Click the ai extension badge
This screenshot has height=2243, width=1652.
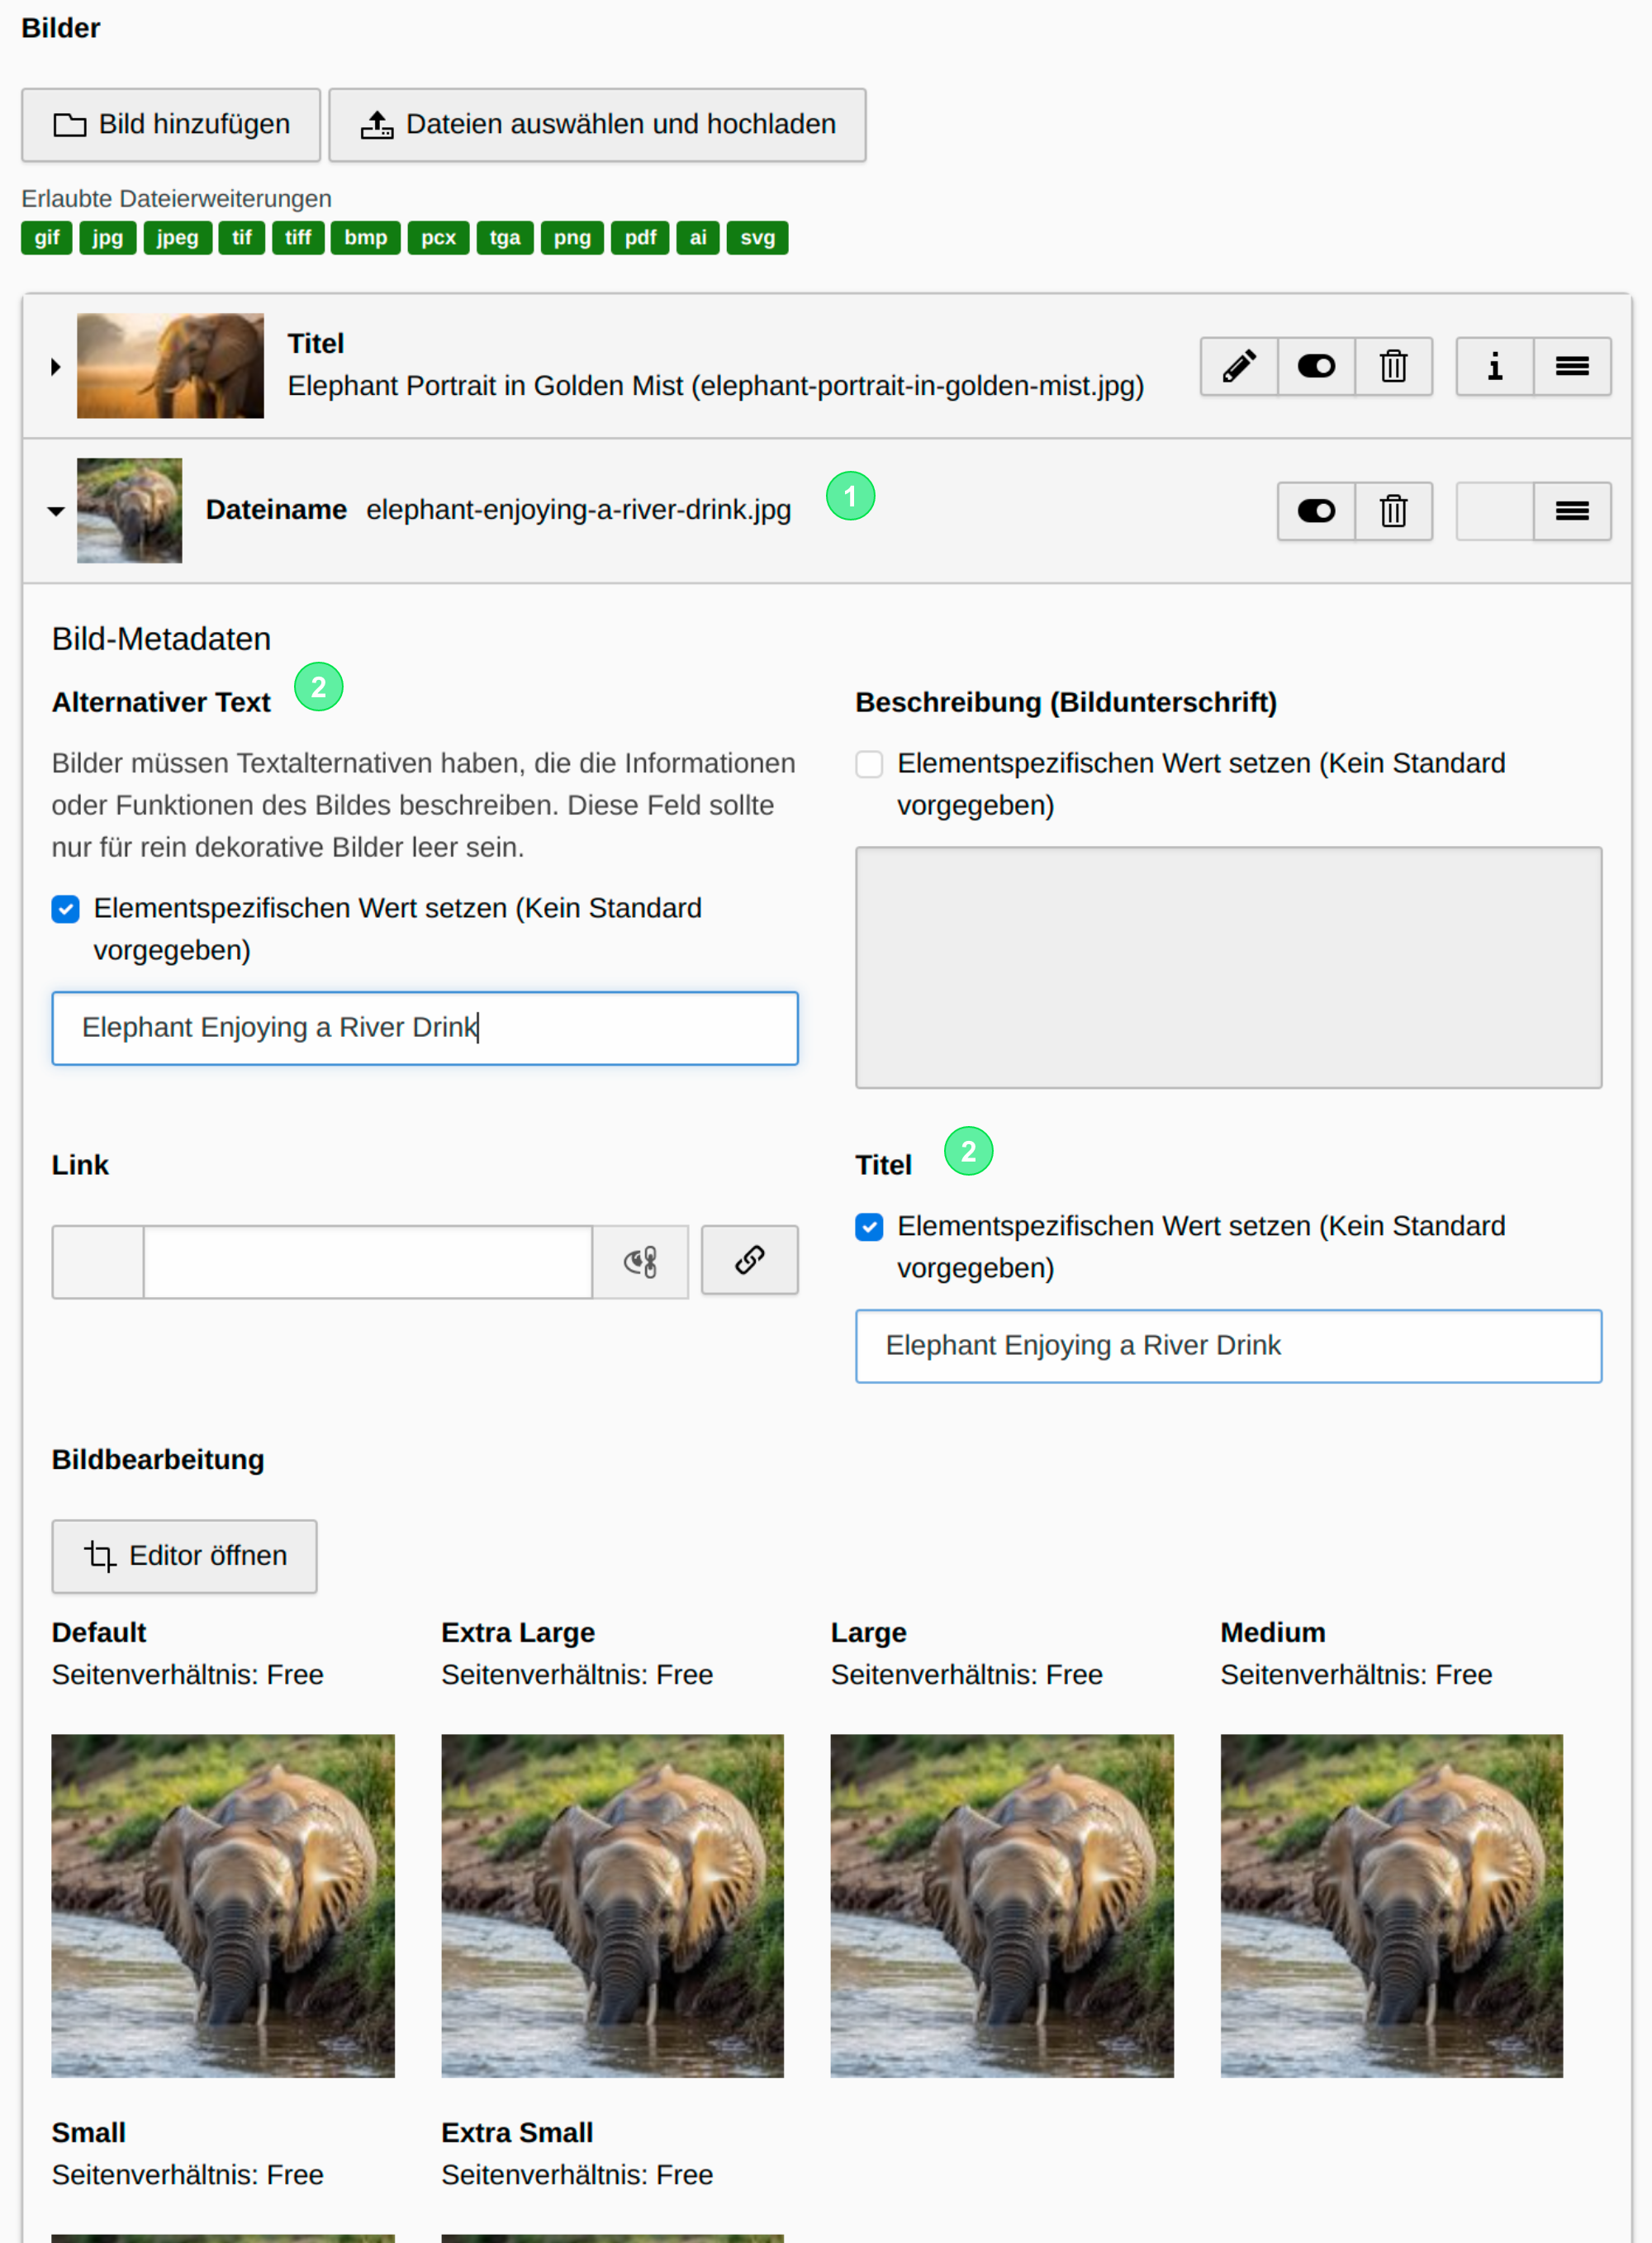point(698,238)
